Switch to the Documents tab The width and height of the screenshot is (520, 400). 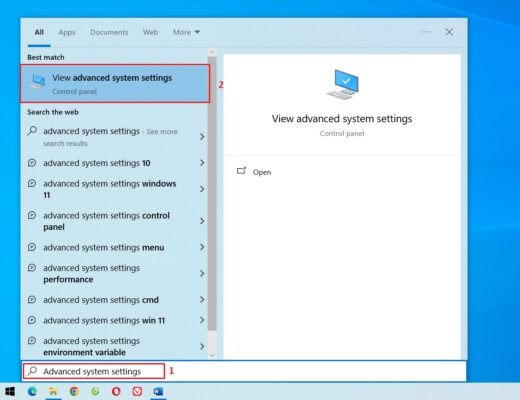pyautogui.click(x=109, y=32)
